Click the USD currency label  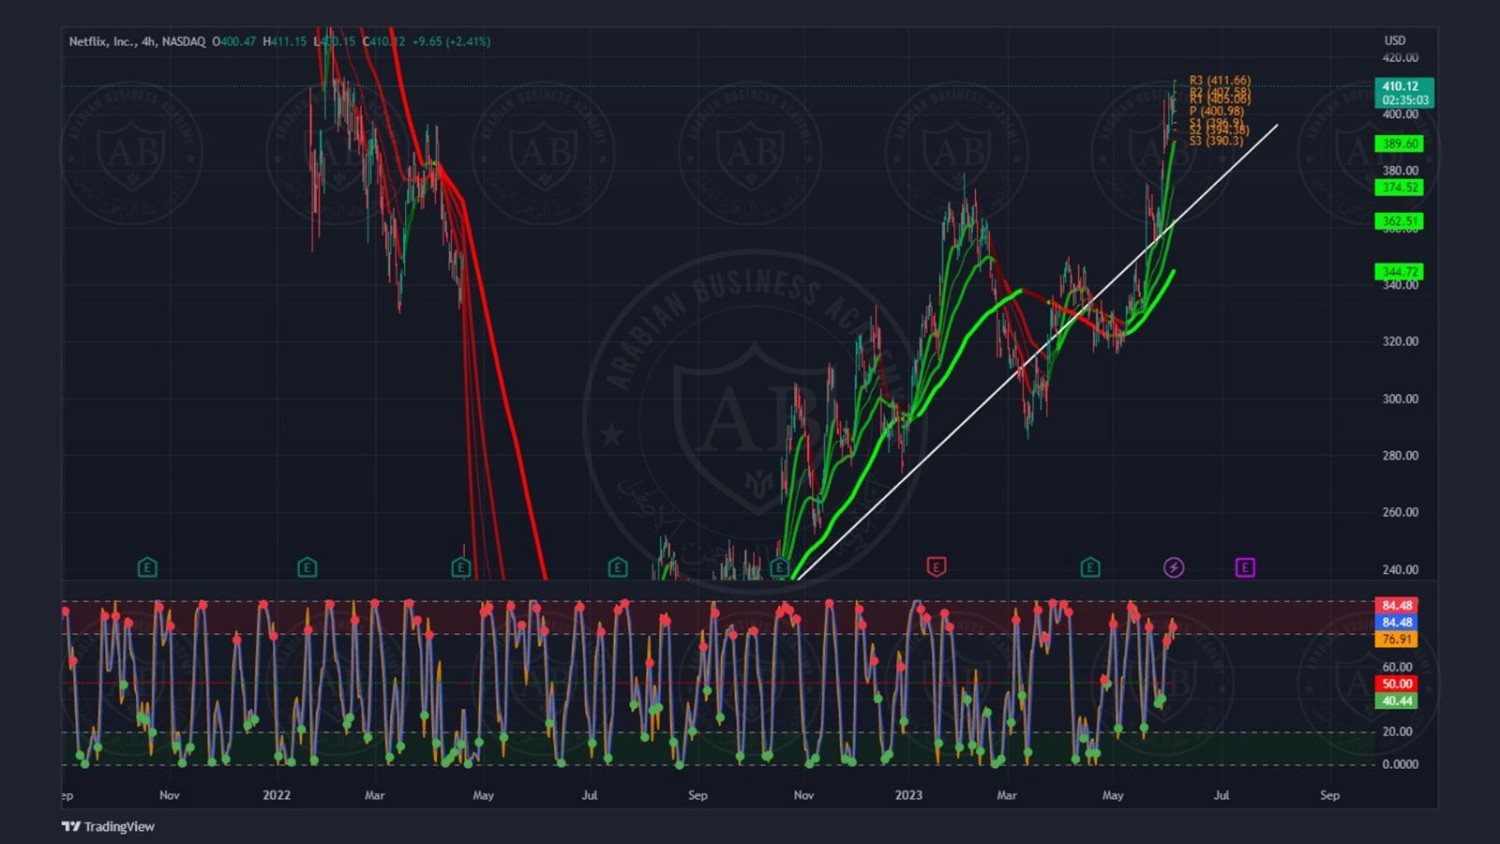pyautogui.click(x=1395, y=41)
